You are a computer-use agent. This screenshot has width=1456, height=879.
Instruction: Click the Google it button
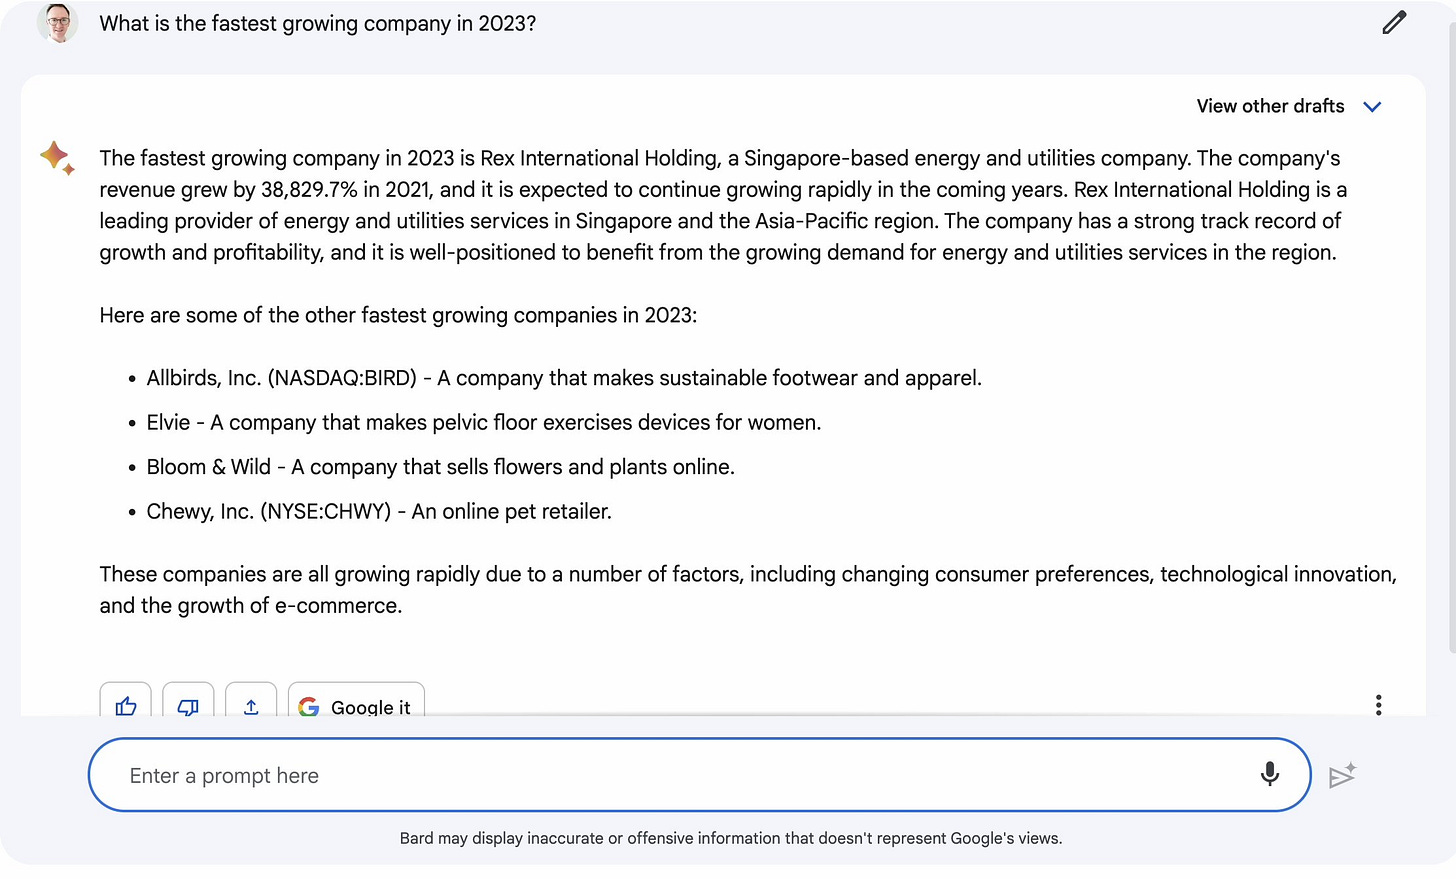click(x=356, y=700)
